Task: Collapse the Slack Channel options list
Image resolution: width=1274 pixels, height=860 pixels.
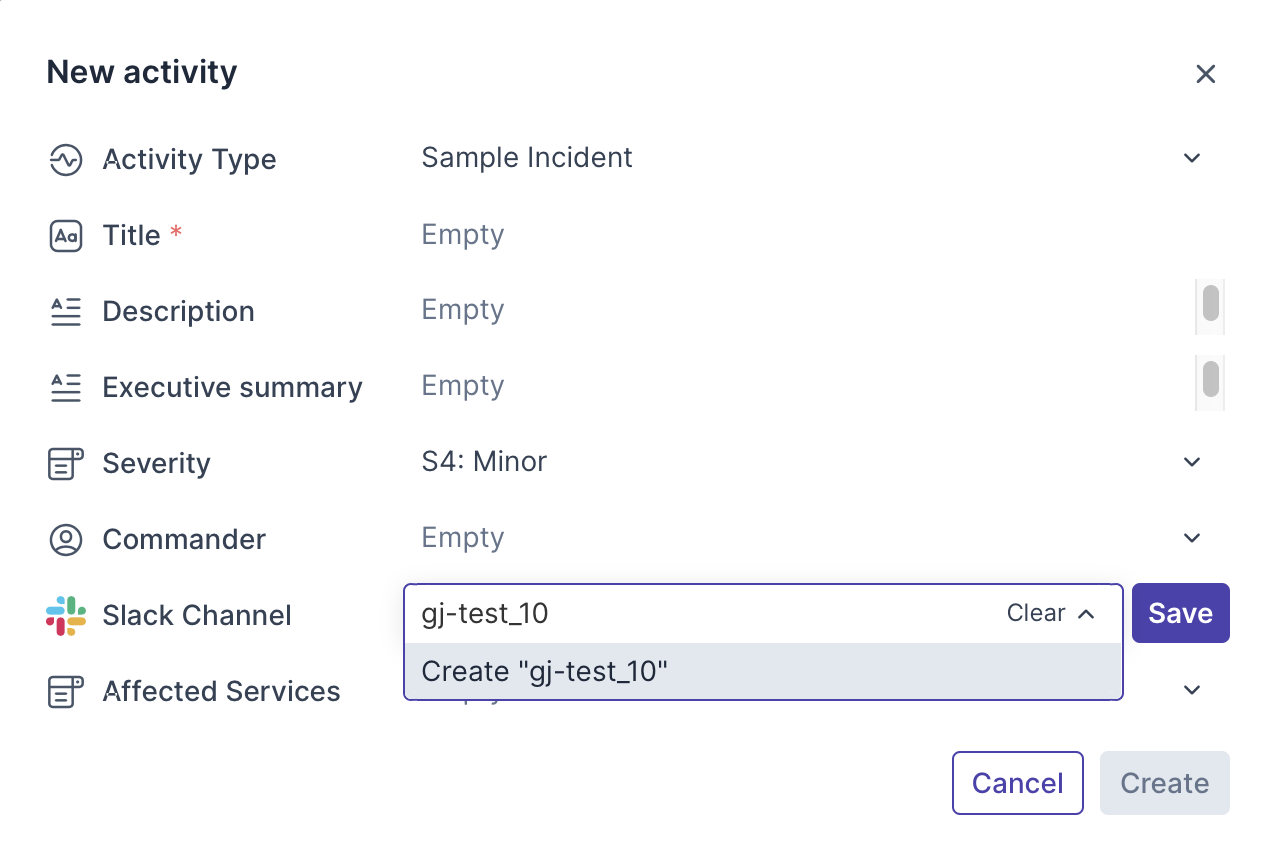Action: pos(1086,614)
